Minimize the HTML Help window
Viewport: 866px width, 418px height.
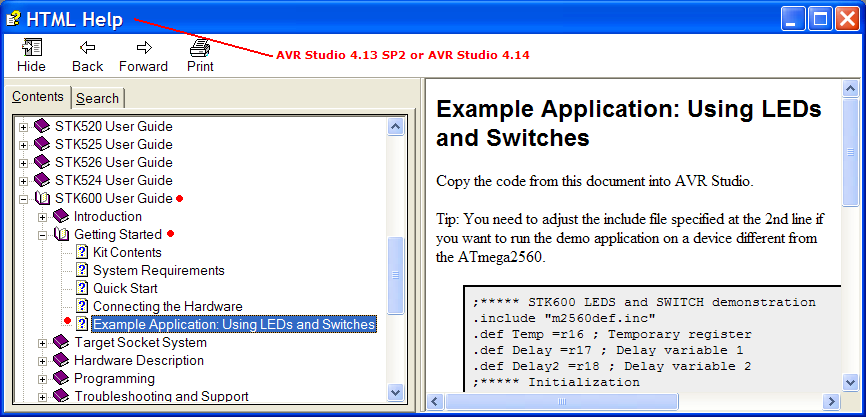793,20
